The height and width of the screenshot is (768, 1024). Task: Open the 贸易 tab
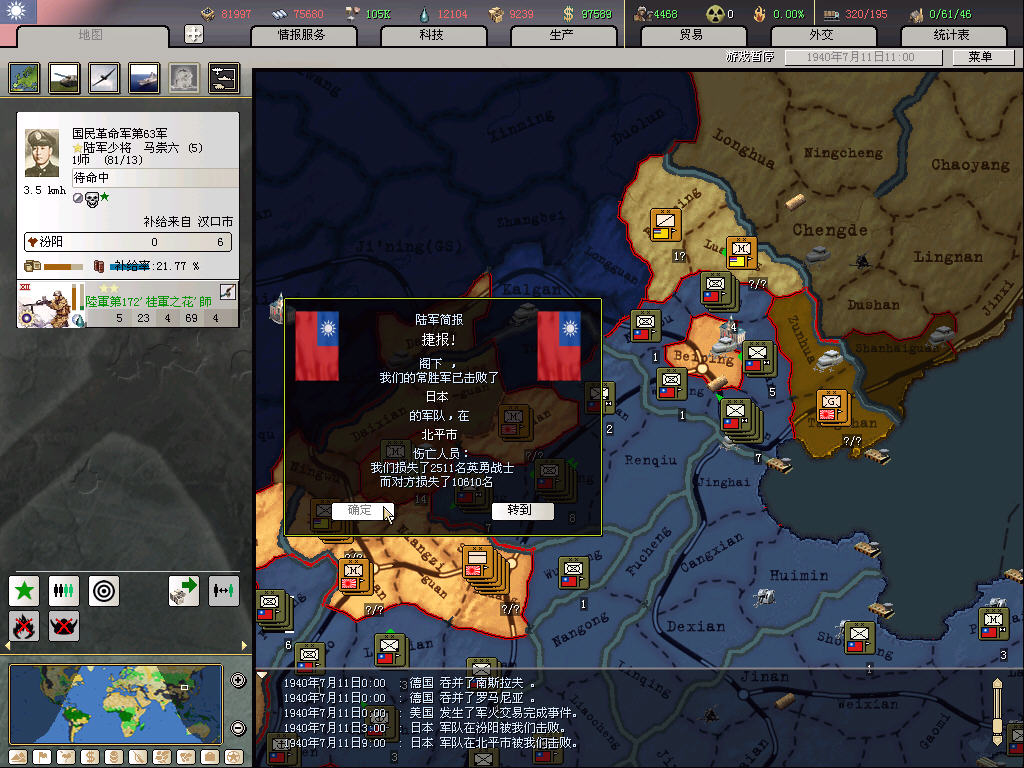(692, 35)
